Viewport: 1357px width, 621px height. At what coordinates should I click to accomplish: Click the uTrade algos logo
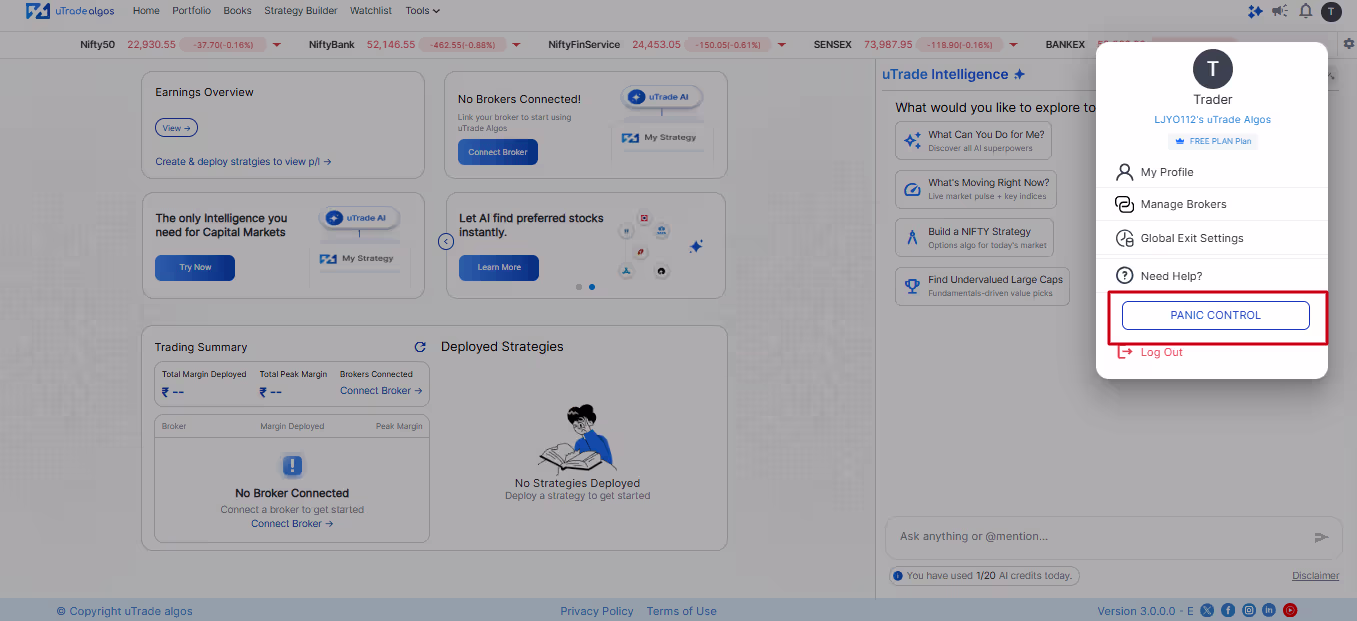click(69, 11)
